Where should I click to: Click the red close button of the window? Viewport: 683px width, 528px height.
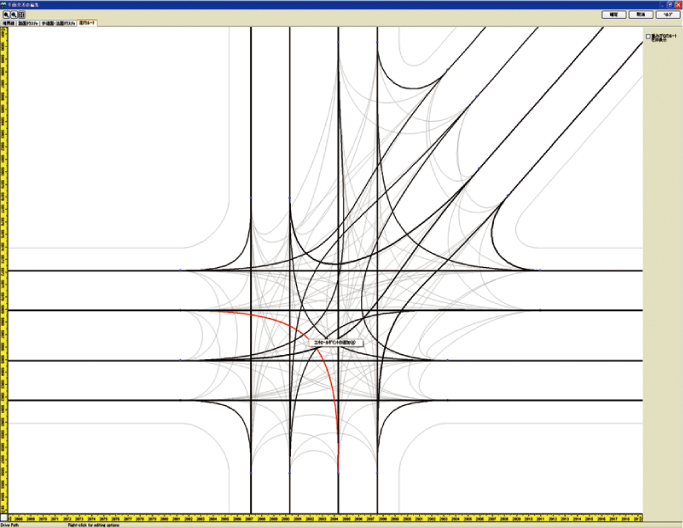(678, 4)
